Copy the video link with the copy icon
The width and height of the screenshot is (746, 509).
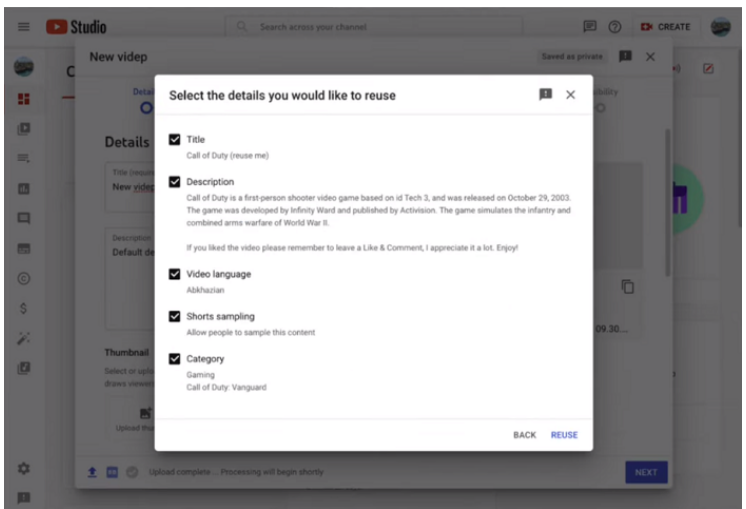click(x=628, y=287)
